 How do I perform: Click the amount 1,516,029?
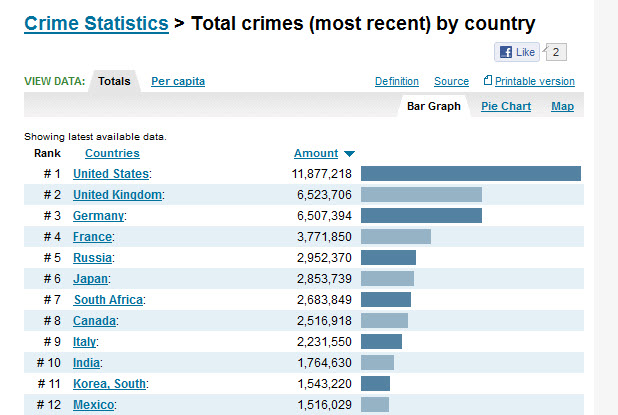[324, 405]
